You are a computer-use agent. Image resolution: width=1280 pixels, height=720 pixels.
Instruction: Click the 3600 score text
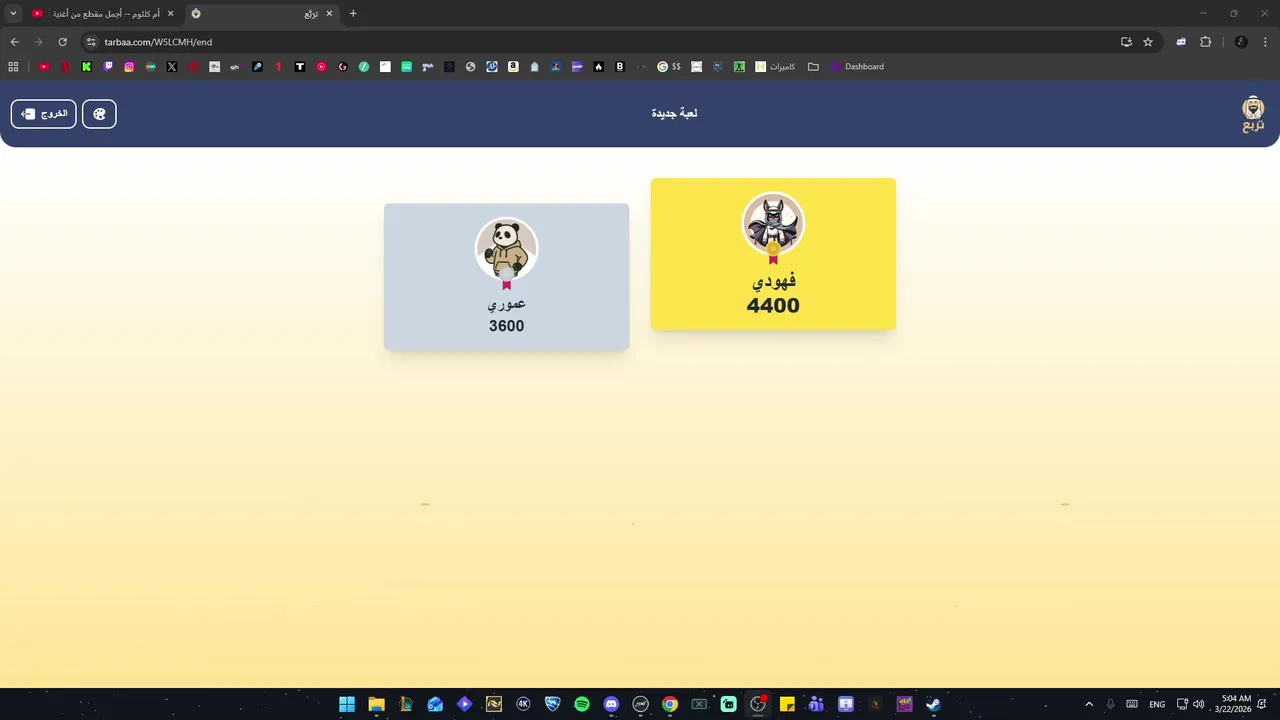pos(506,326)
